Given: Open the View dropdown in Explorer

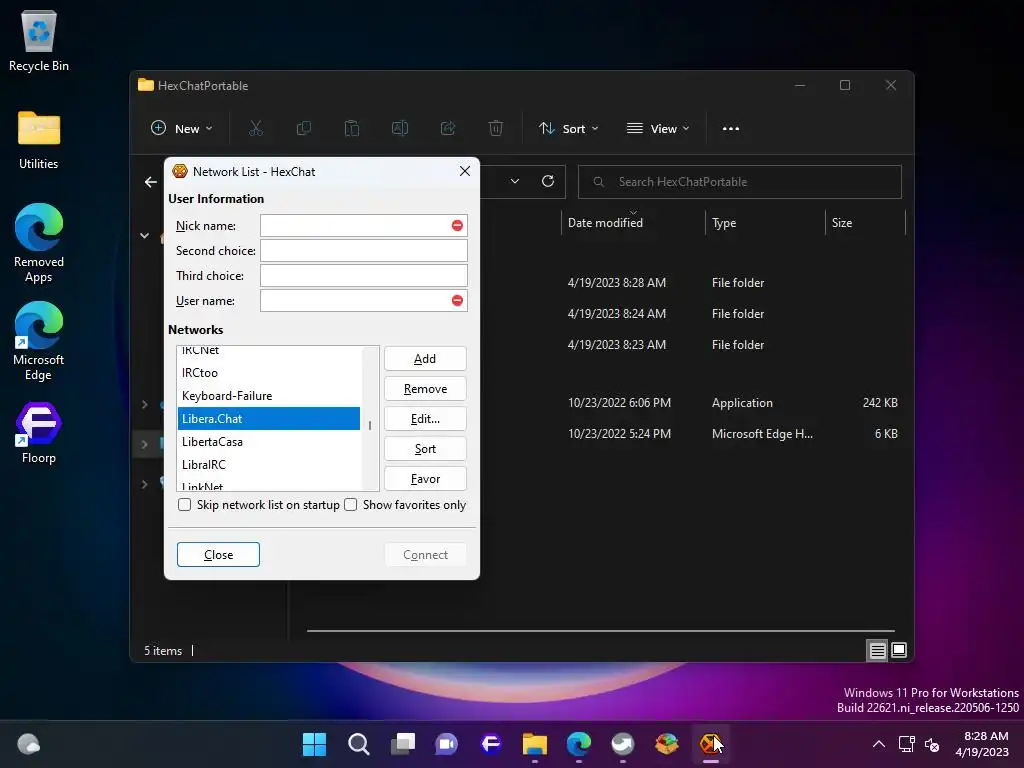Looking at the screenshot, I should pos(658,129).
